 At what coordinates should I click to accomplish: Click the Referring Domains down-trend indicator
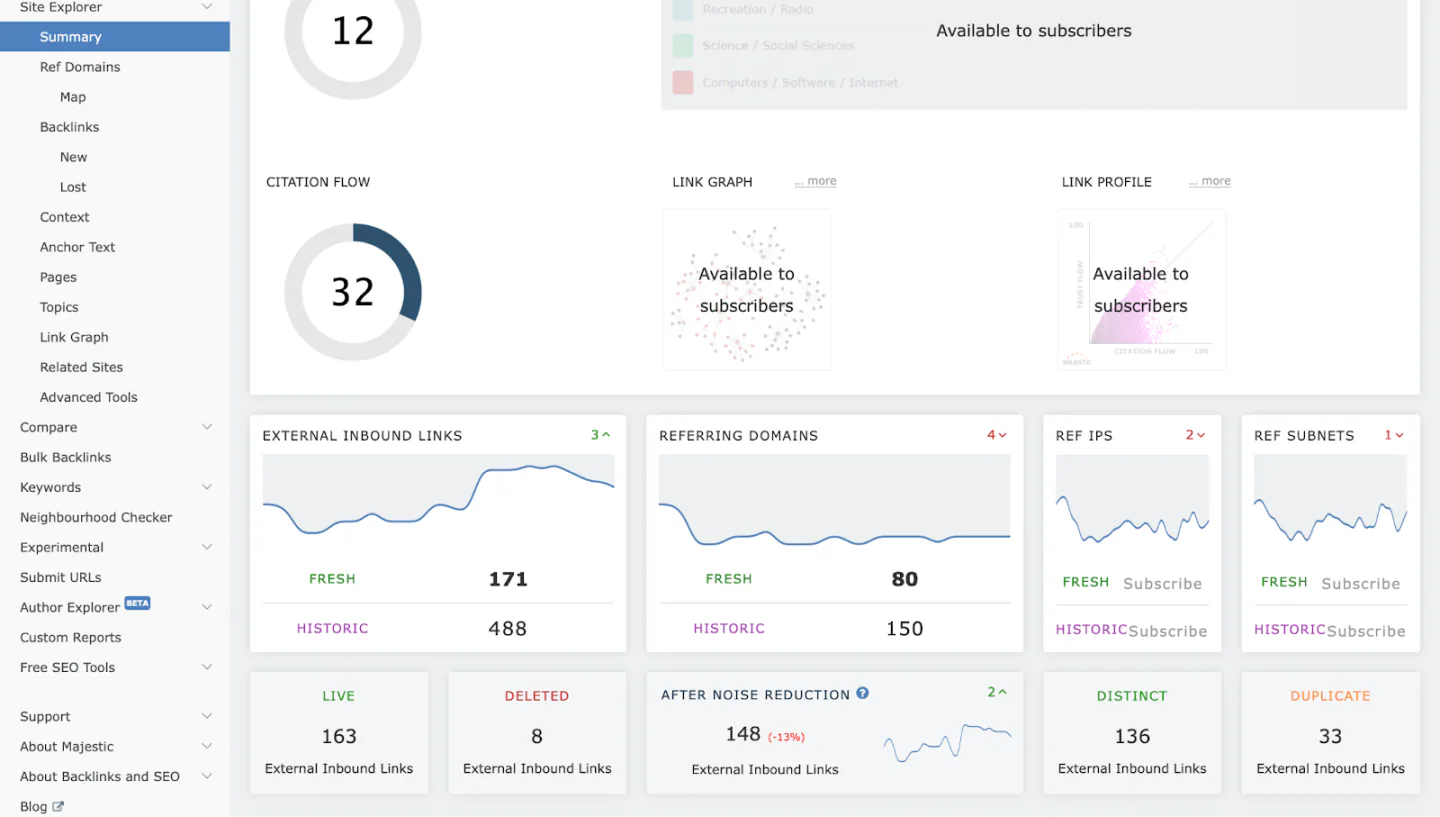pos(997,435)
